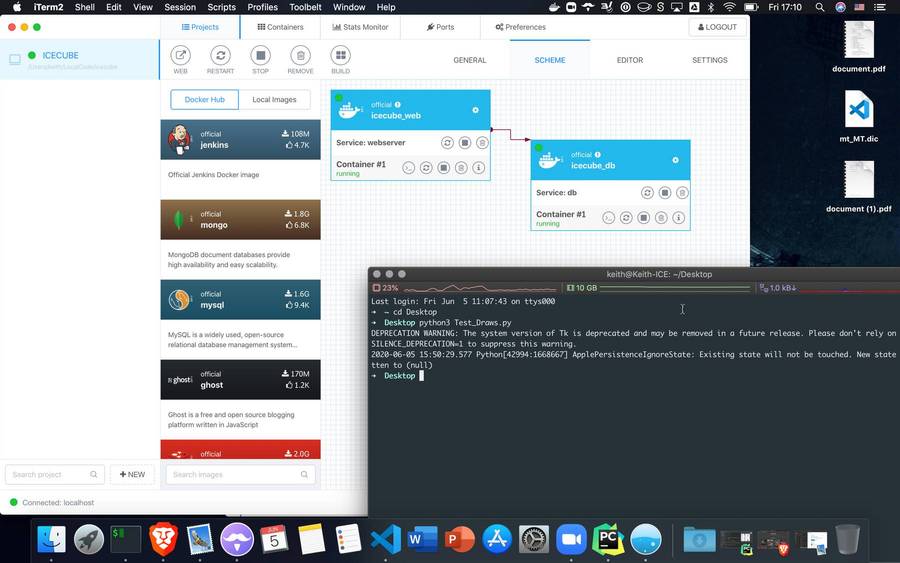Show info for icecube_db Container #1
900x563 pixels.
(x=678, y=217)
